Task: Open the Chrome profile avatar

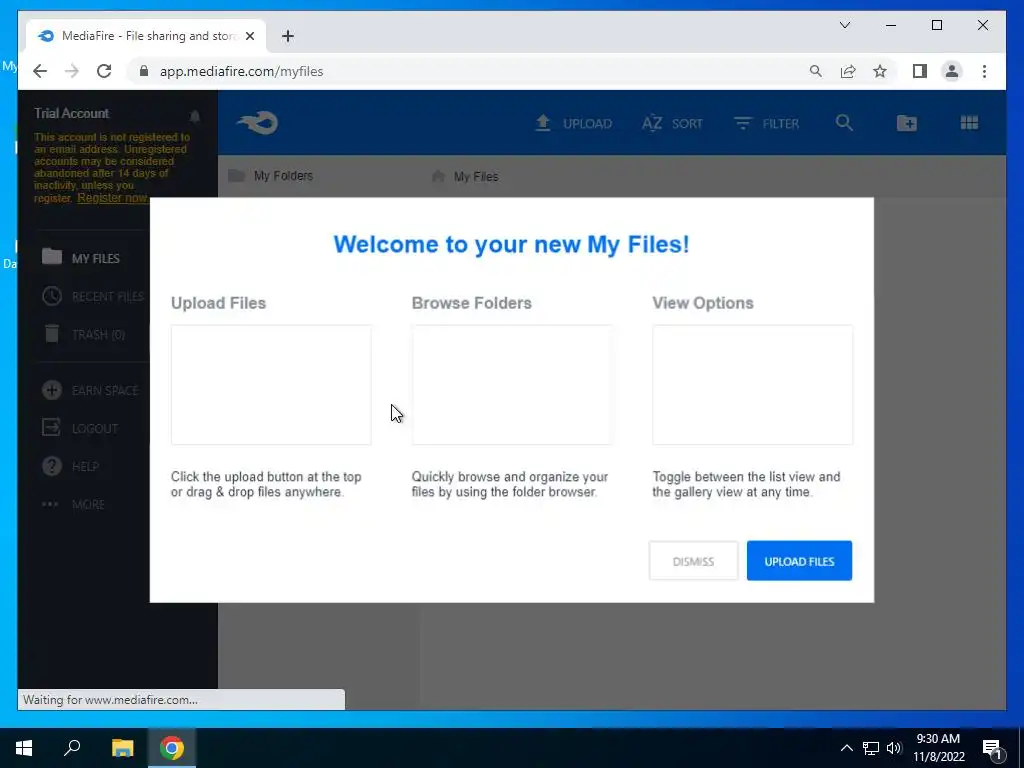Action: click(x=952, y=71)
